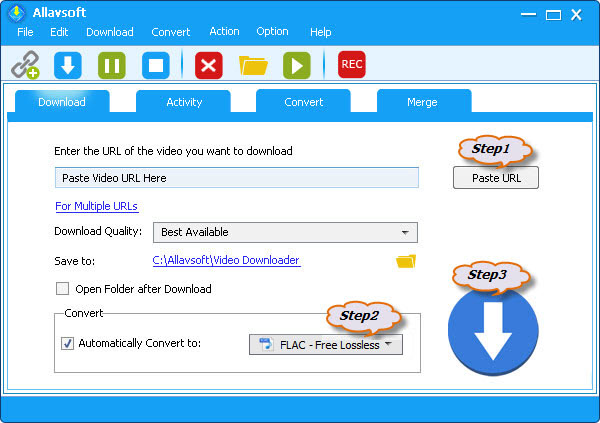
Task: Open the Help menu
Action: 321,32
